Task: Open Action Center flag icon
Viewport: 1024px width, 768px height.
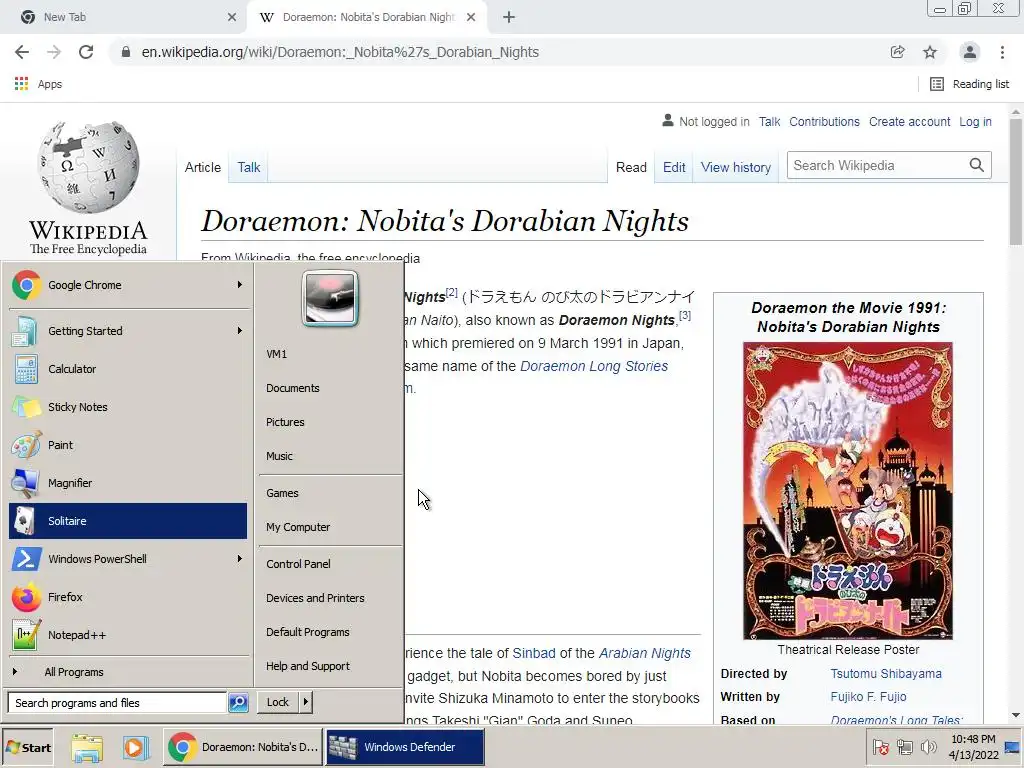Action: [881, 747]
